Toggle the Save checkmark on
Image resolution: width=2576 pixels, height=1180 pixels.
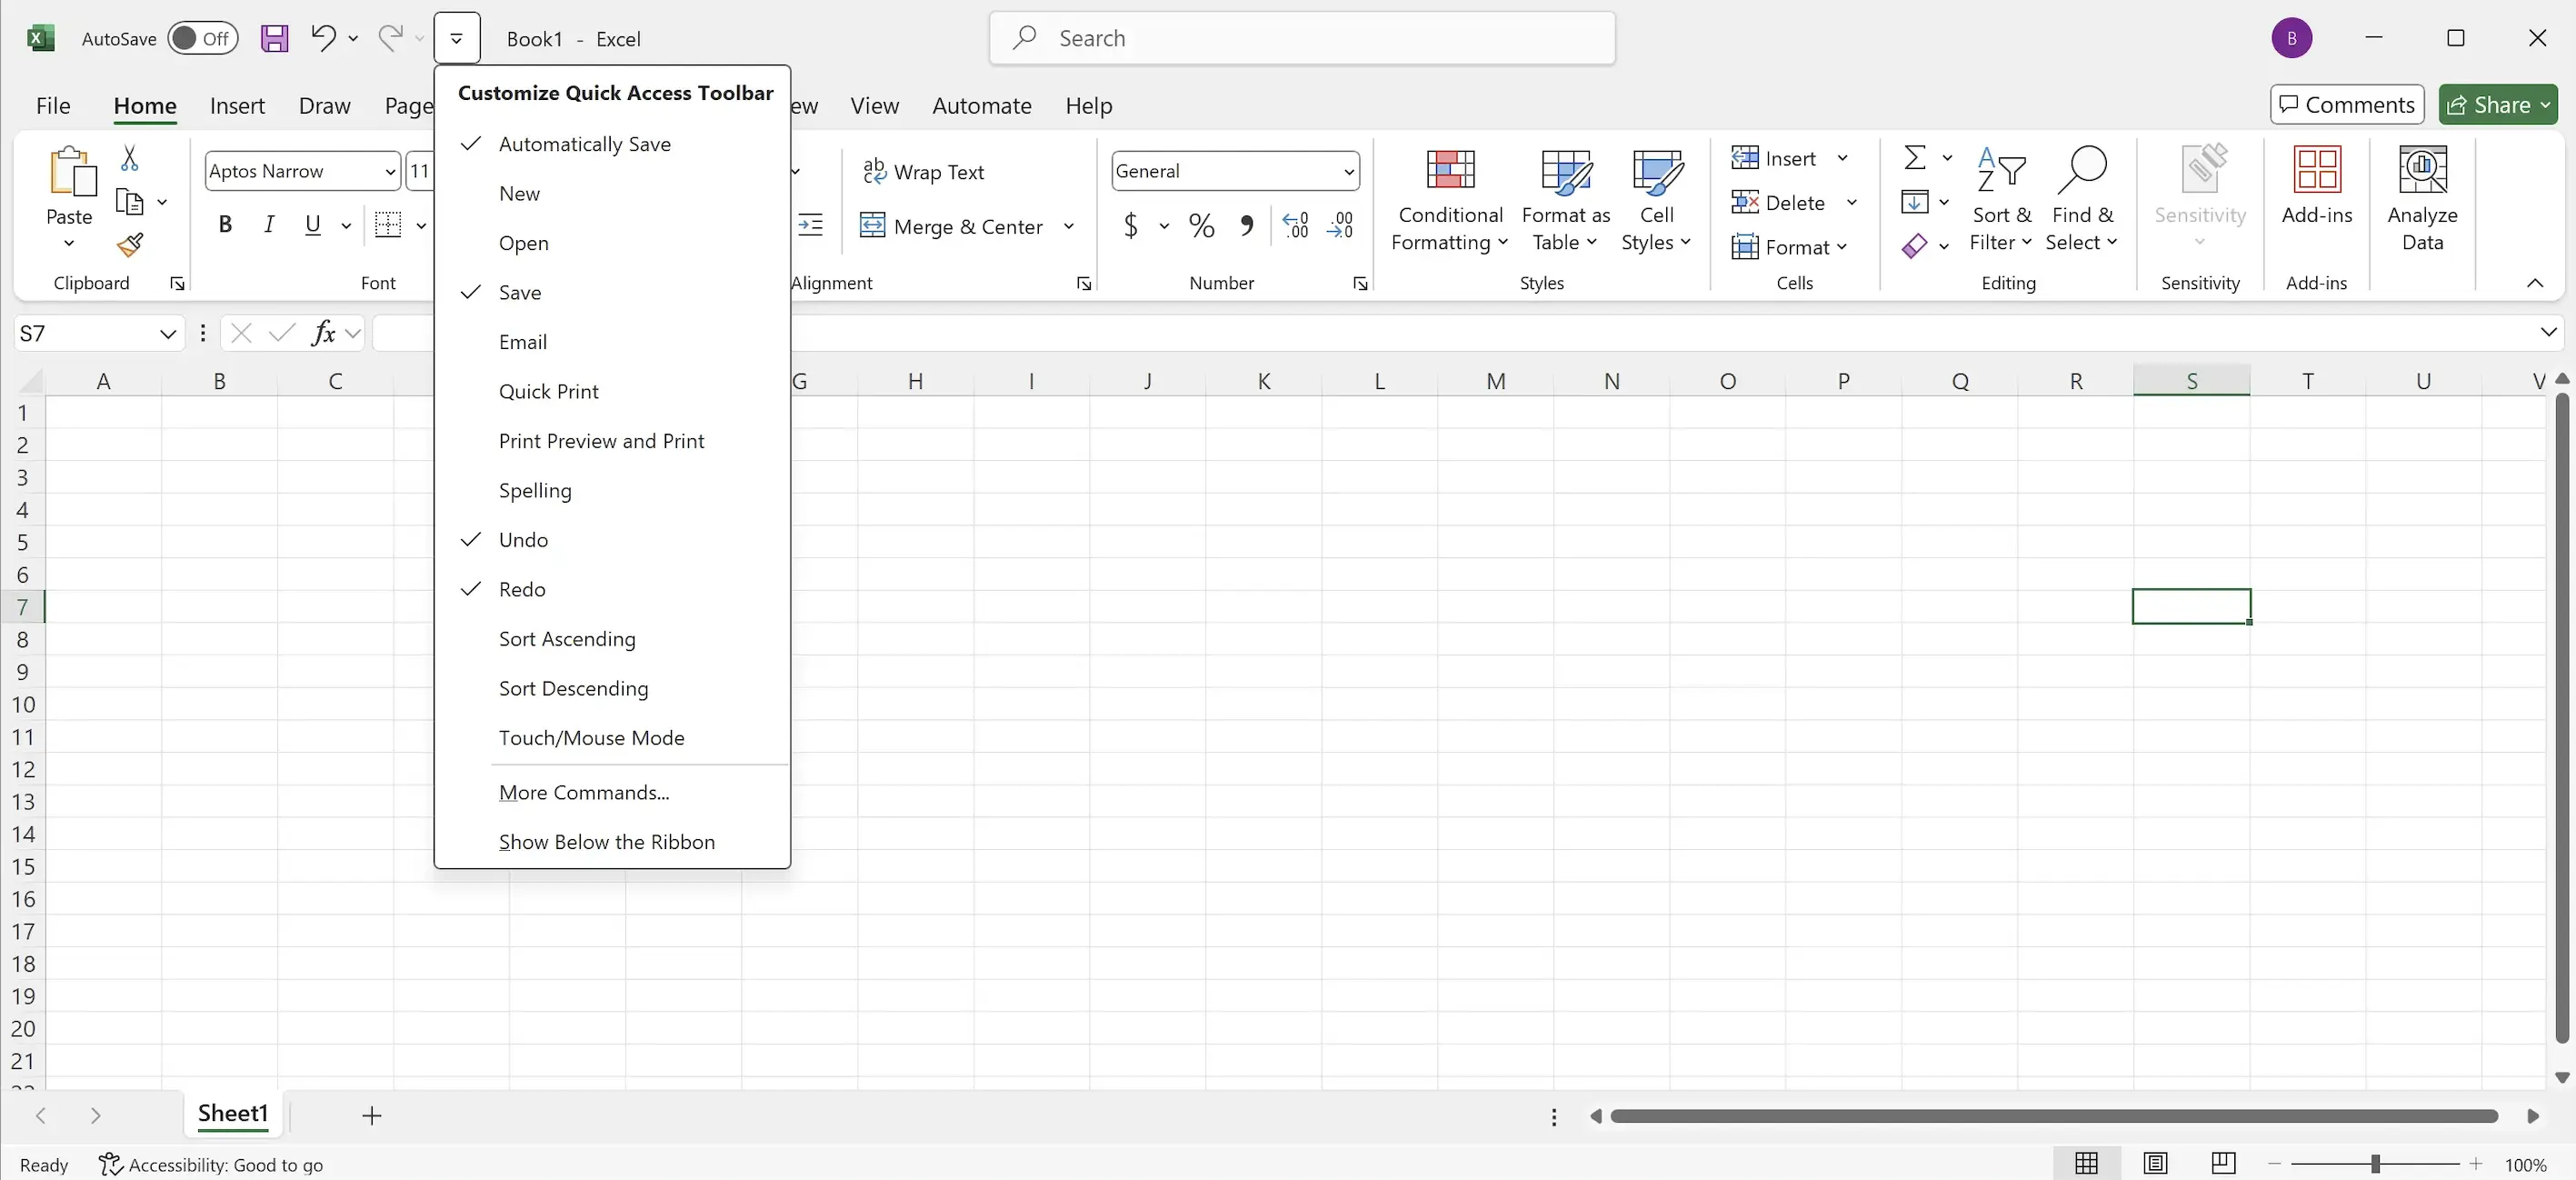coord(519,291)
